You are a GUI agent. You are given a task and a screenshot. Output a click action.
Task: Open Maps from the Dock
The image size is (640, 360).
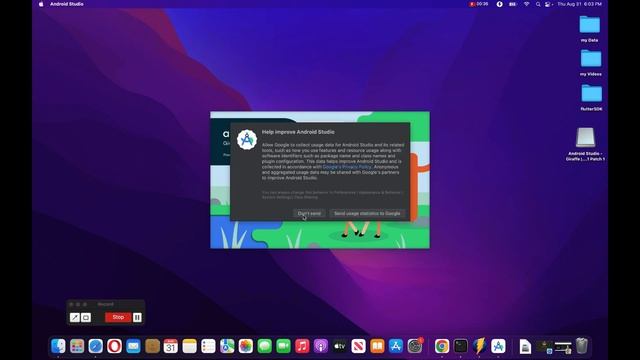(227, 346)
